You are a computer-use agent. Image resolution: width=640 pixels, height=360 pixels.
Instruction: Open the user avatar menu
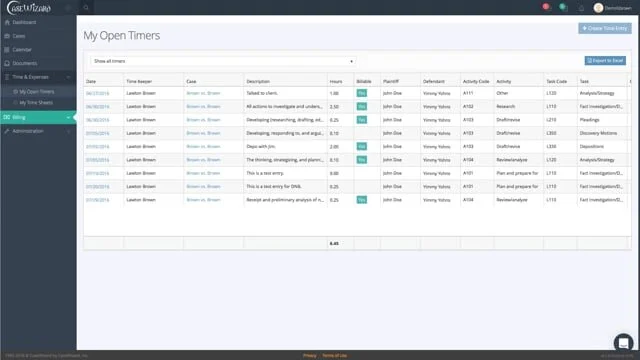point(598,8)
